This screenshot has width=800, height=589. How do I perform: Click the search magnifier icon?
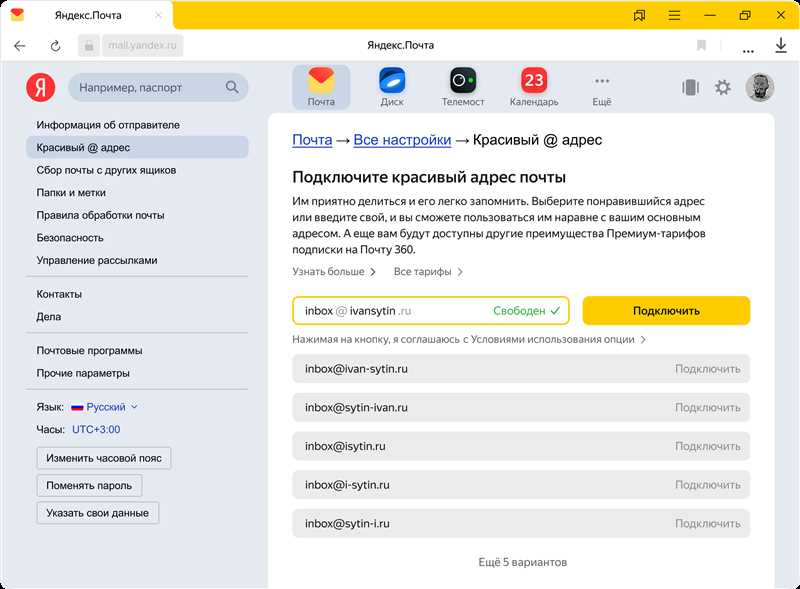point(232,87)
